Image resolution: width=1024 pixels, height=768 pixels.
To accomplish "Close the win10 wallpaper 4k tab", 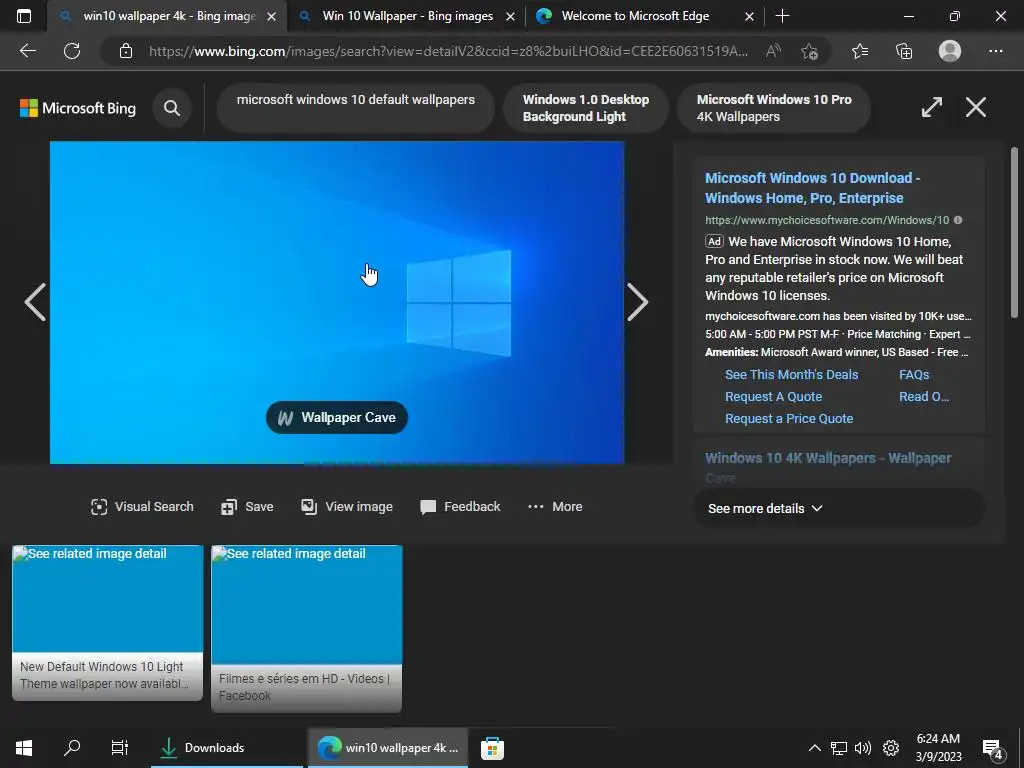I will 272,16.
